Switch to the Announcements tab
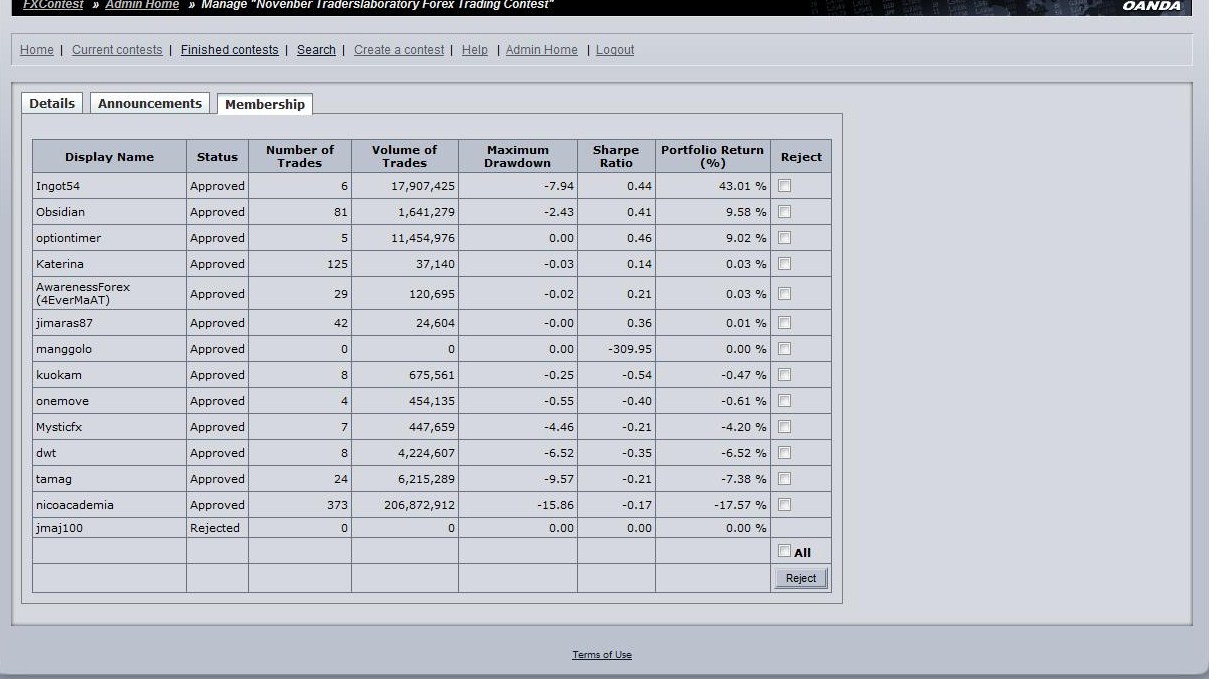Viewport: 1209px width, 679px height. (x=150, y=103)
